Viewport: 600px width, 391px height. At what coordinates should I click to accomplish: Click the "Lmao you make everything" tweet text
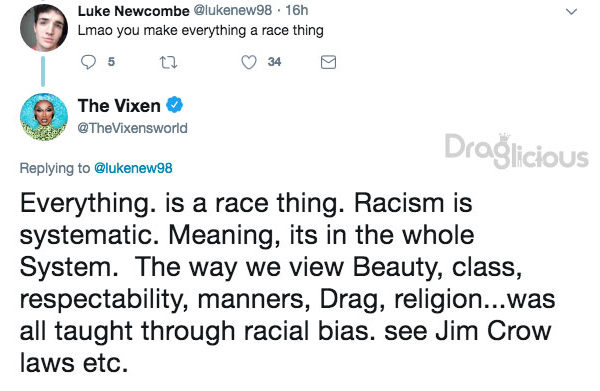point(201,31)
